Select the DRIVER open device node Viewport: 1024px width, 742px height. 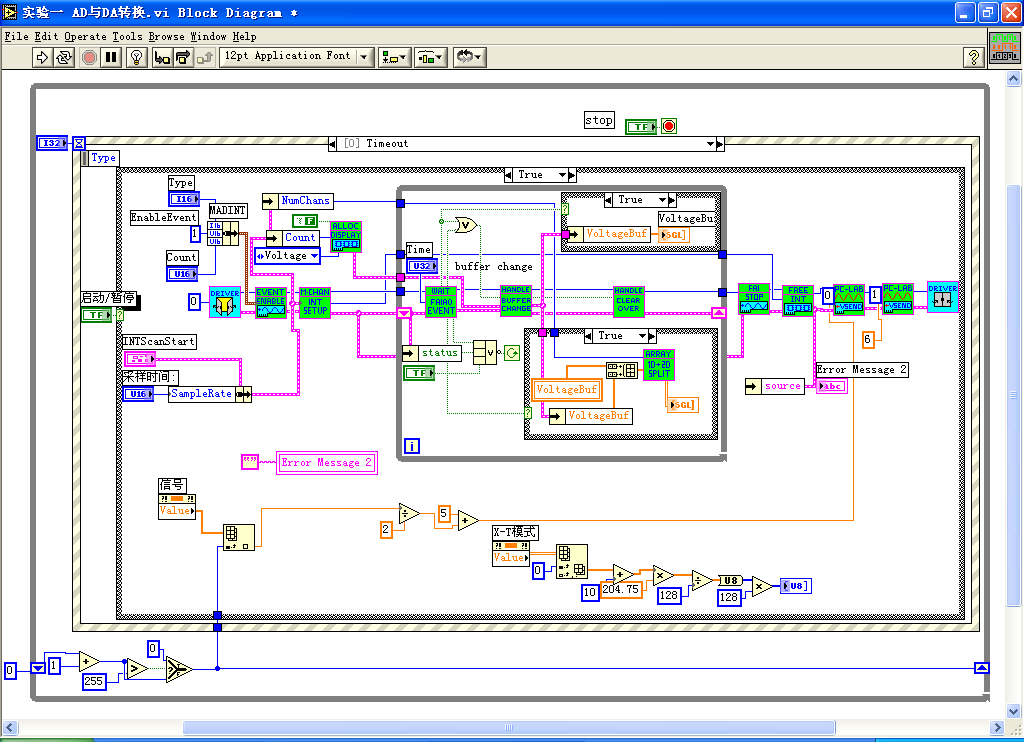tap(224, 302)
